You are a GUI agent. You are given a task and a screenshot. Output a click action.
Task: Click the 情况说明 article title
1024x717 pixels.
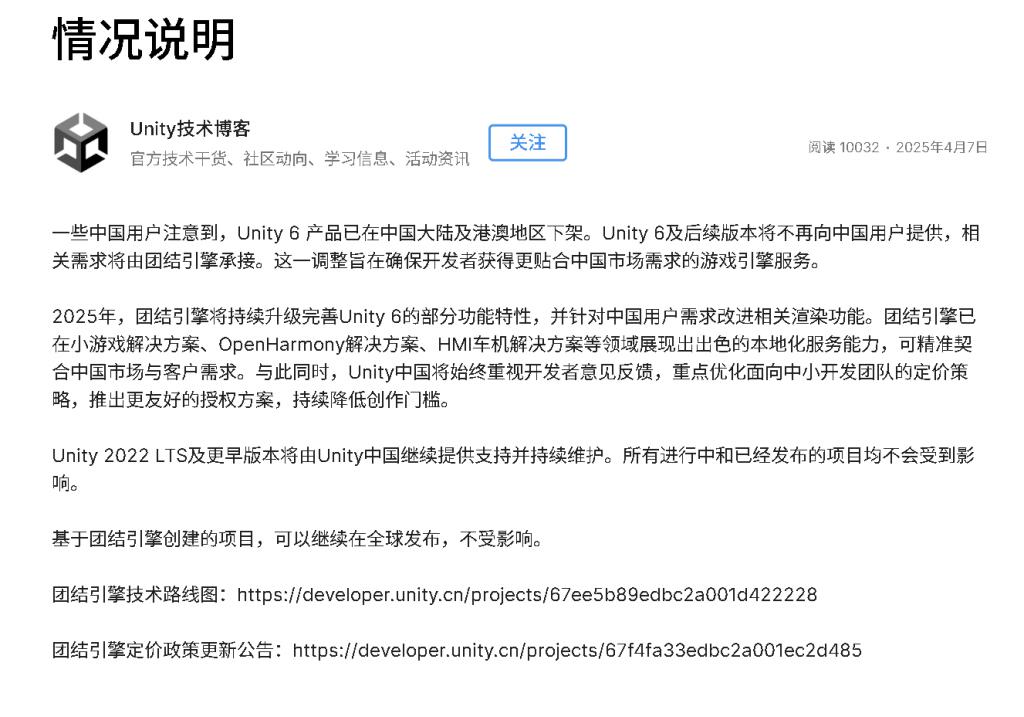pos(144,39)
